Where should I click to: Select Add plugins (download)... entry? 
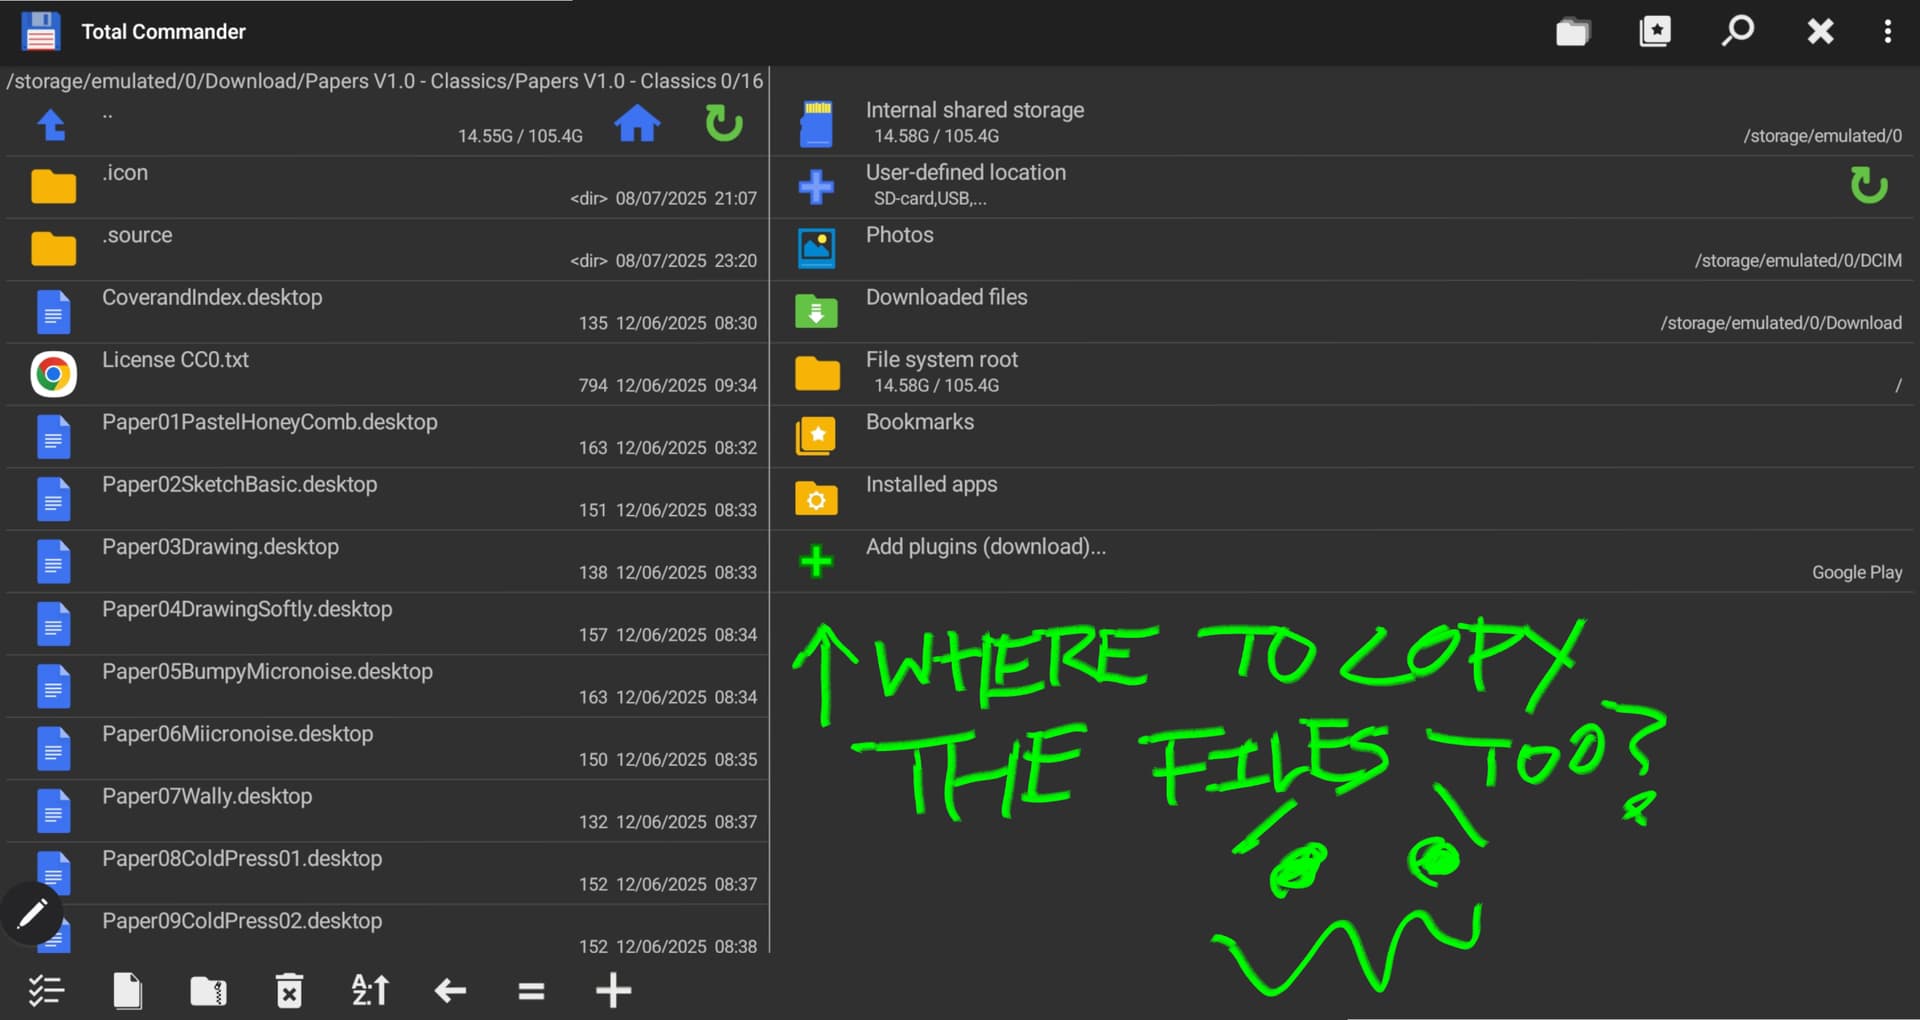(x=1342, y=561)
